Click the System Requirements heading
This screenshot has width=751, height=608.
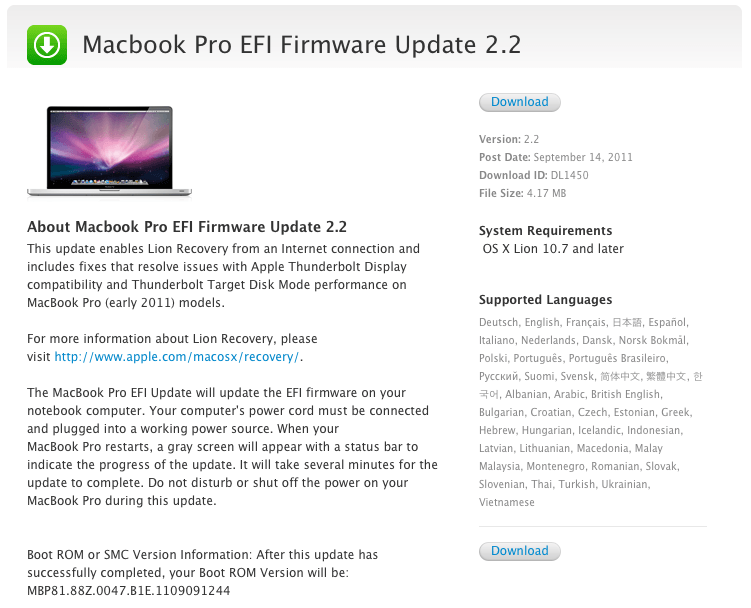[546, 231]
